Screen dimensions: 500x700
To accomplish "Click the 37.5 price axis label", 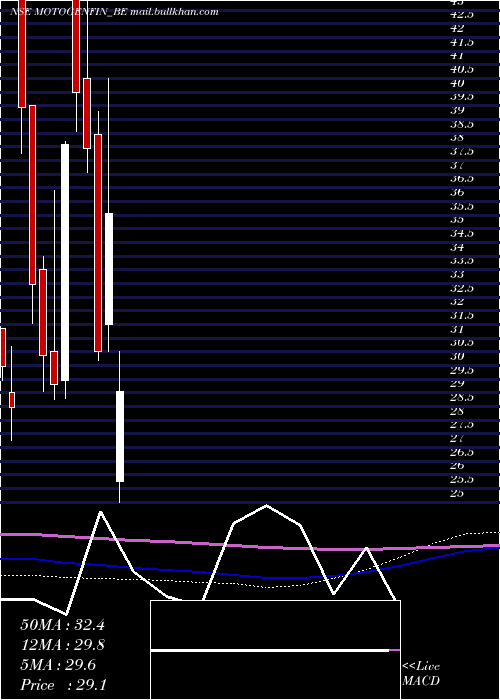I will tap(462, 151).
